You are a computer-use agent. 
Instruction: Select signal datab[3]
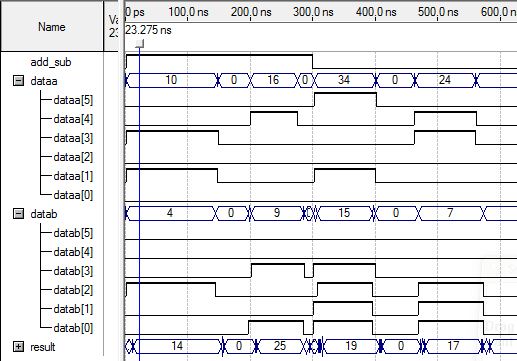tap(73, 271)
